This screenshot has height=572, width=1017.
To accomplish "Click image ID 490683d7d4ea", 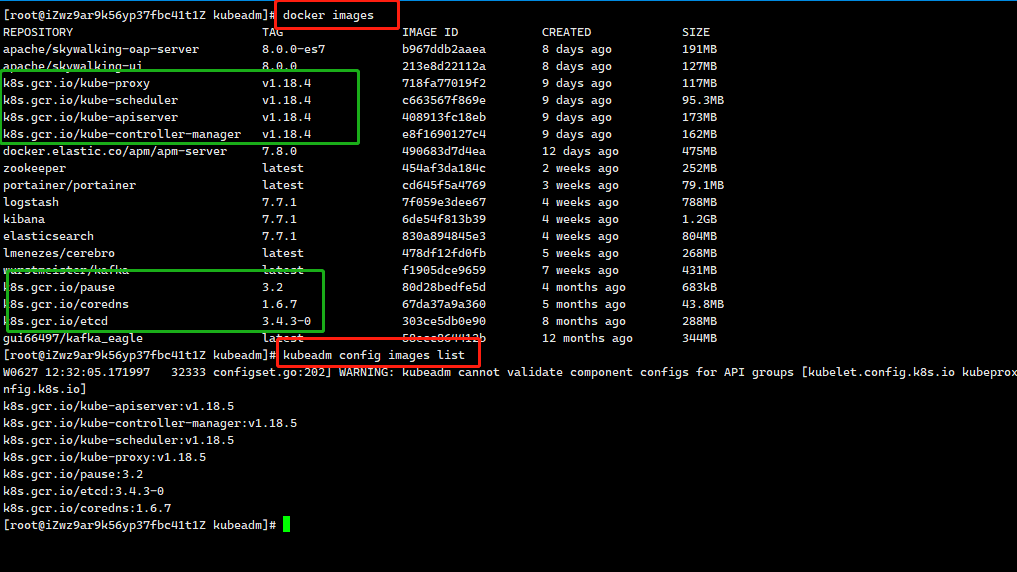I will [x=444, y=151].
